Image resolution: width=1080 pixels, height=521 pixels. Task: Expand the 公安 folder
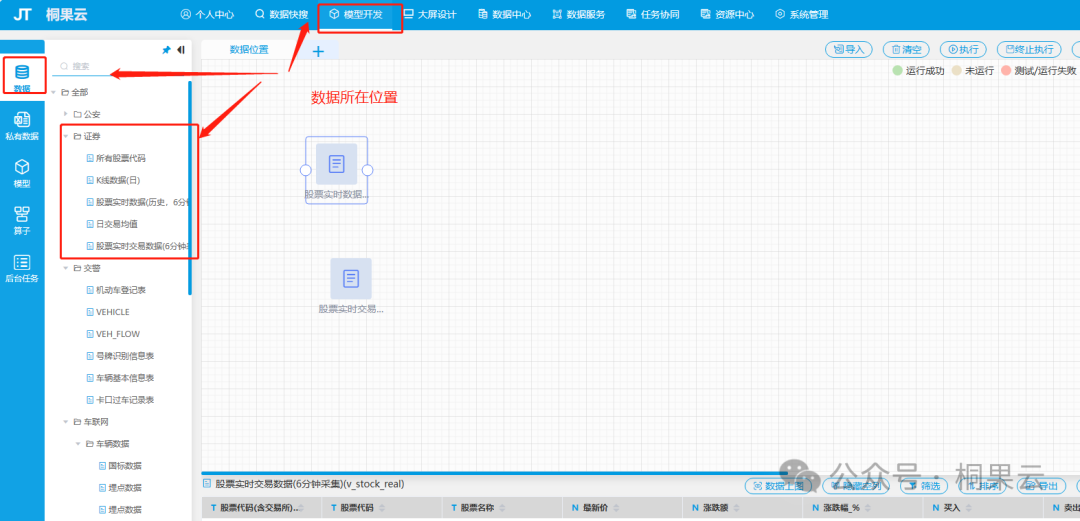click(x=65, y=114)
